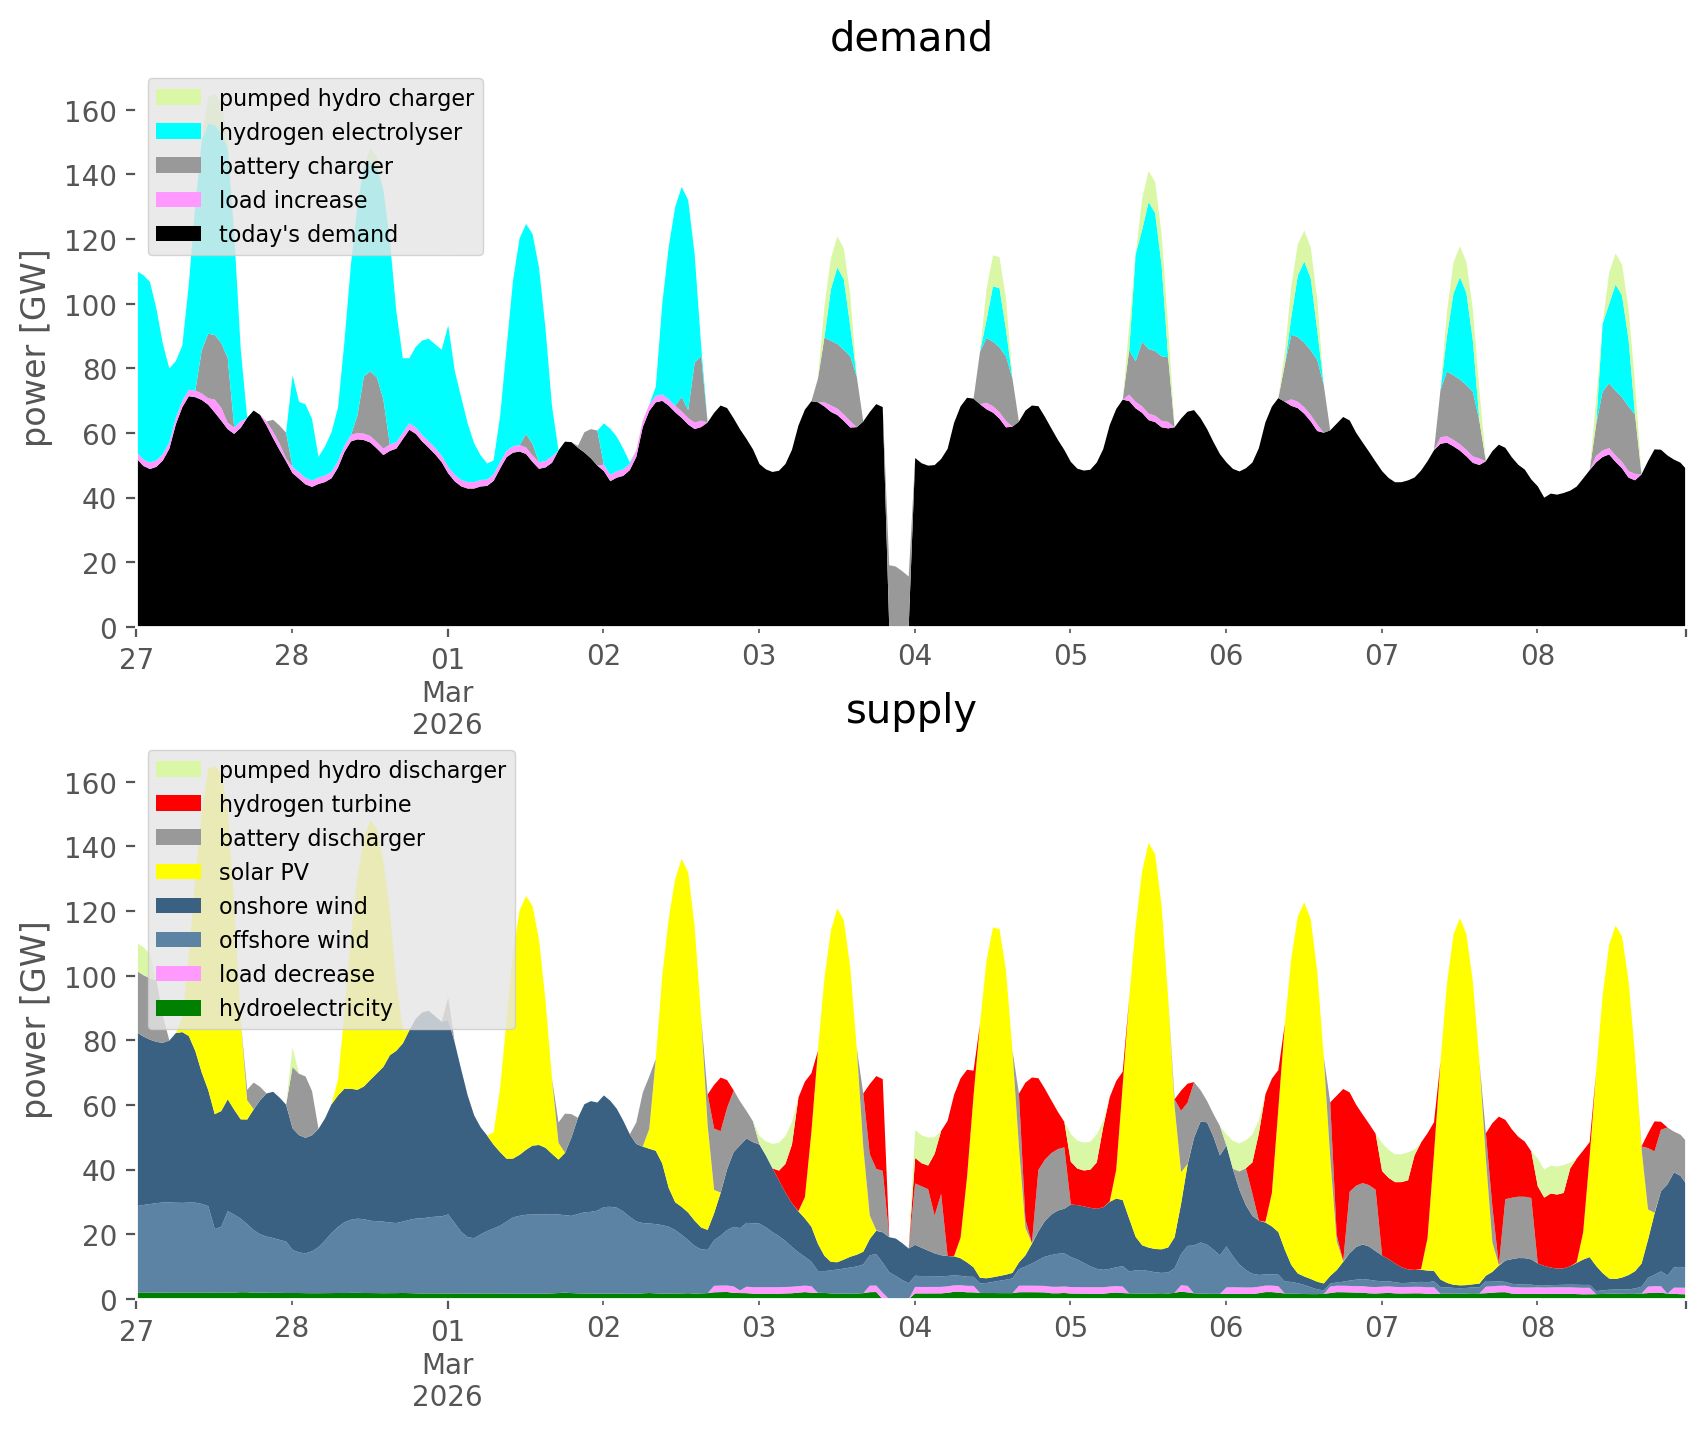Click the '06' date tick under the supply chart
Screen dimensions: 1706x1431
pyautogui.click(x=1225, y=1329)
